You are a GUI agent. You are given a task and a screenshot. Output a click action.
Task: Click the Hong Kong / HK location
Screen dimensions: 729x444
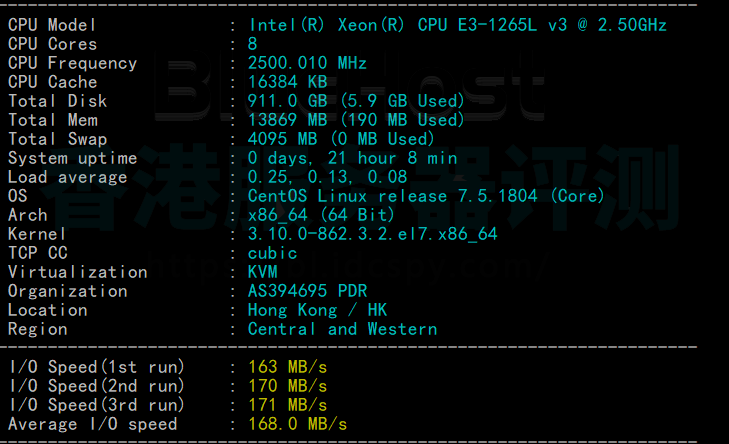[x=317, y=310]
